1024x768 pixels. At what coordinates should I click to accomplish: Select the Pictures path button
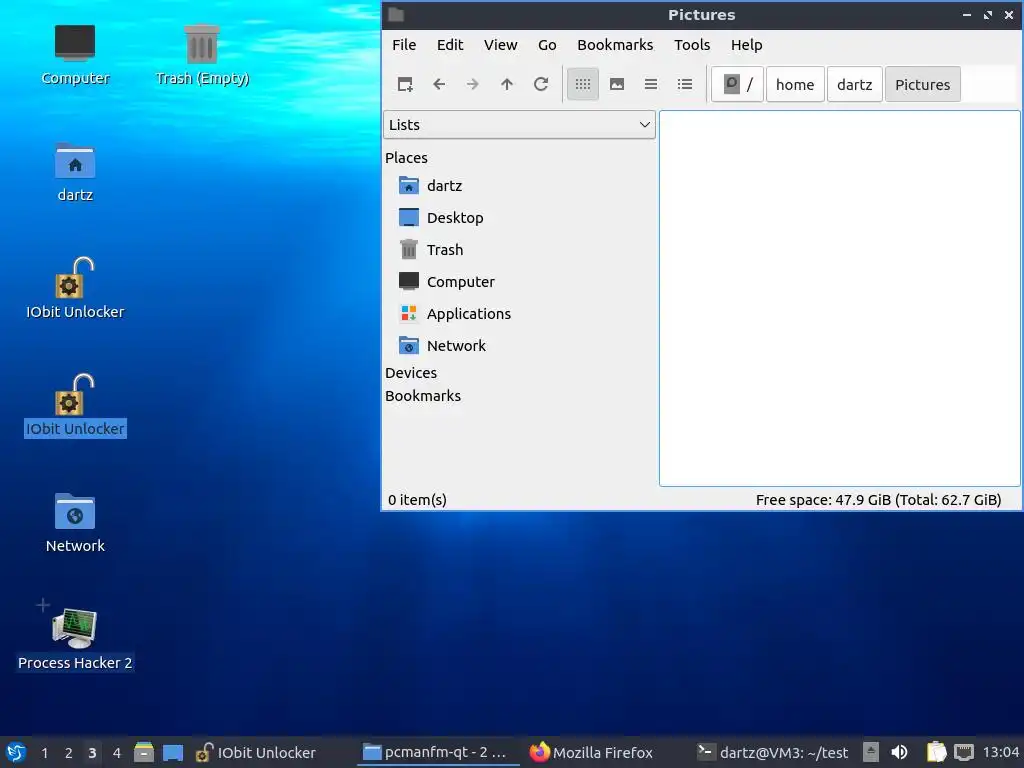[922, 84]
